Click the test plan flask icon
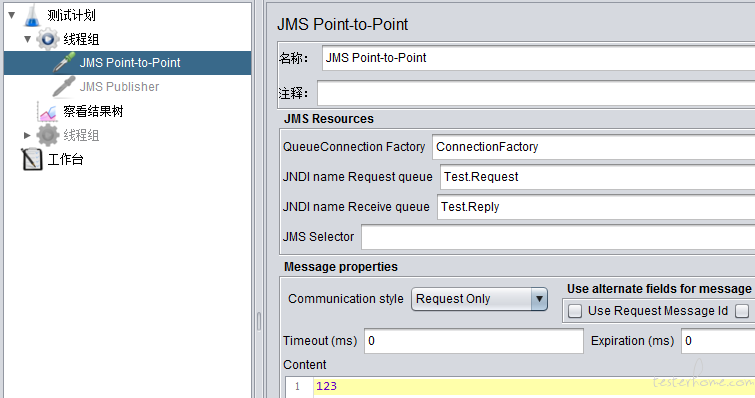755x398 pixels. click(32, 15)
